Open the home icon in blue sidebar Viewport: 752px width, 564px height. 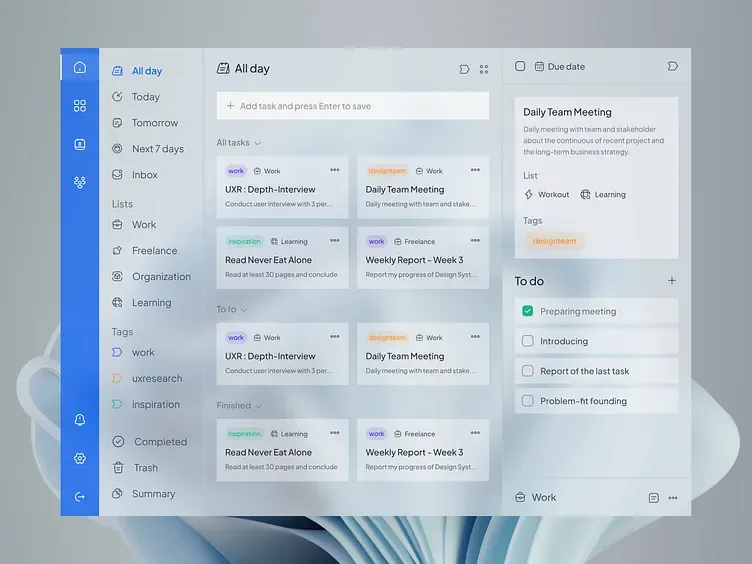[x=80, y=67]
